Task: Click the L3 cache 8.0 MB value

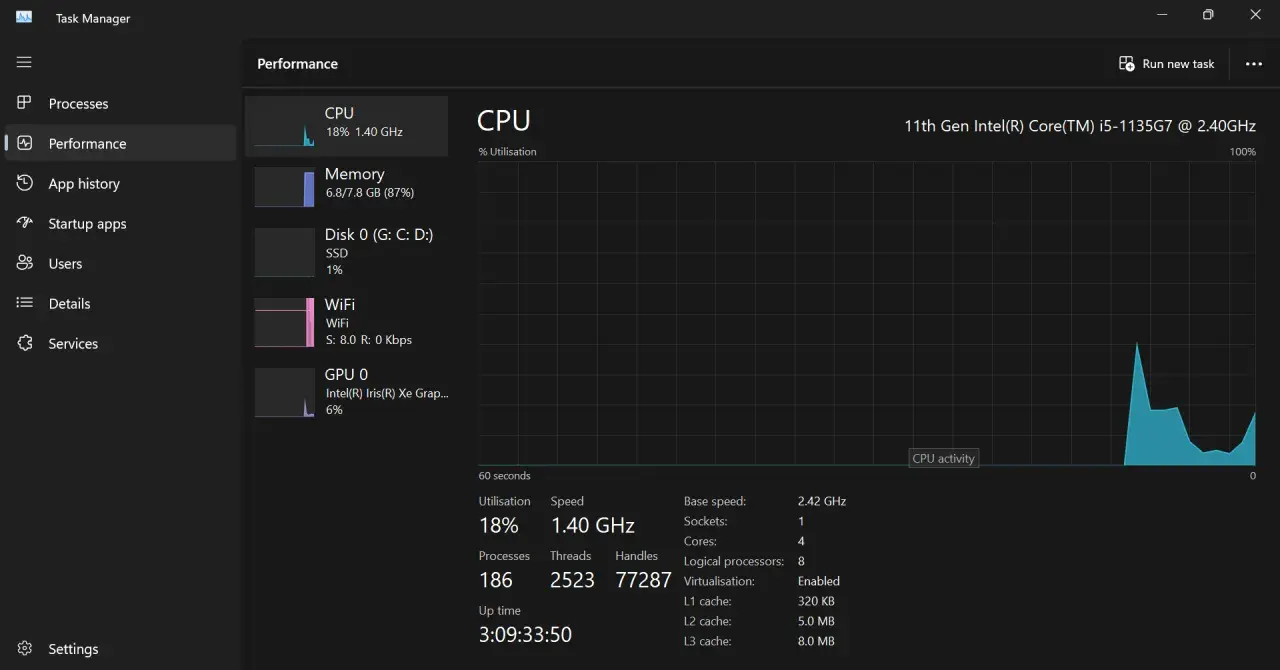Action: pos(816,641)
